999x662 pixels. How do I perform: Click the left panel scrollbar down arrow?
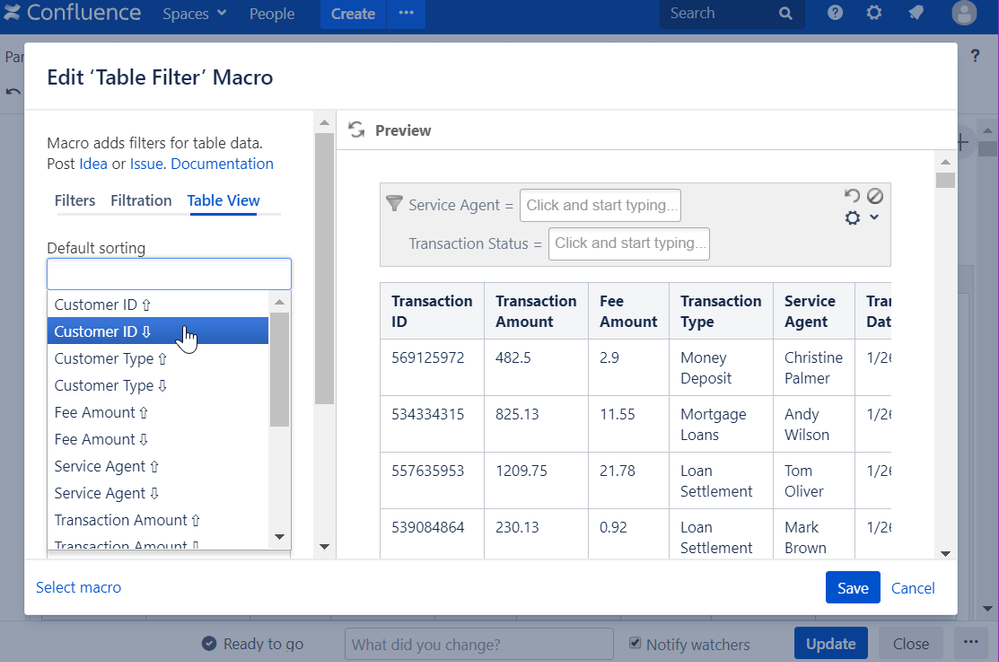tap(324, 547)
